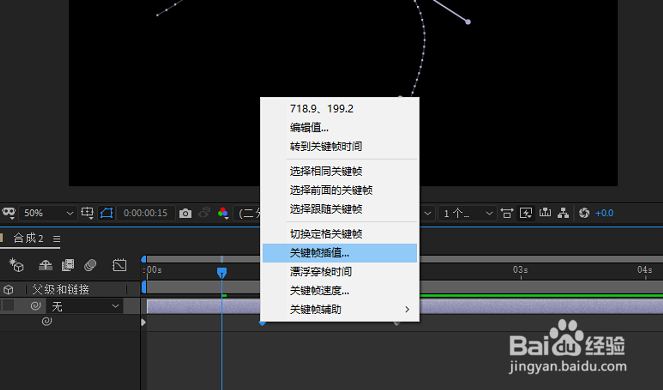This screenshot has height=390, width=663.
Task: Open the parent 无 dropdown
Action: coord(85,306)
